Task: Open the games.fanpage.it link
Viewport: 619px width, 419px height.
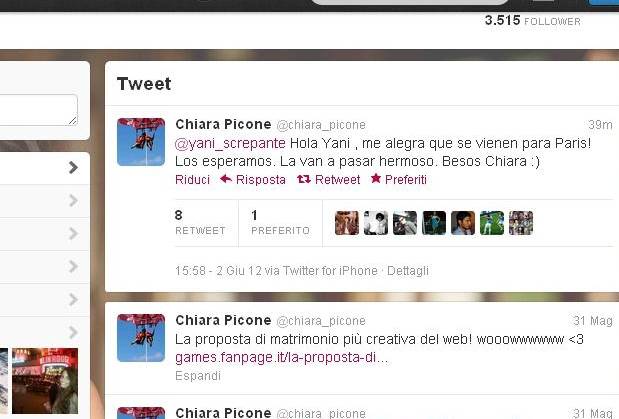Action: click(x=281, y=357)
